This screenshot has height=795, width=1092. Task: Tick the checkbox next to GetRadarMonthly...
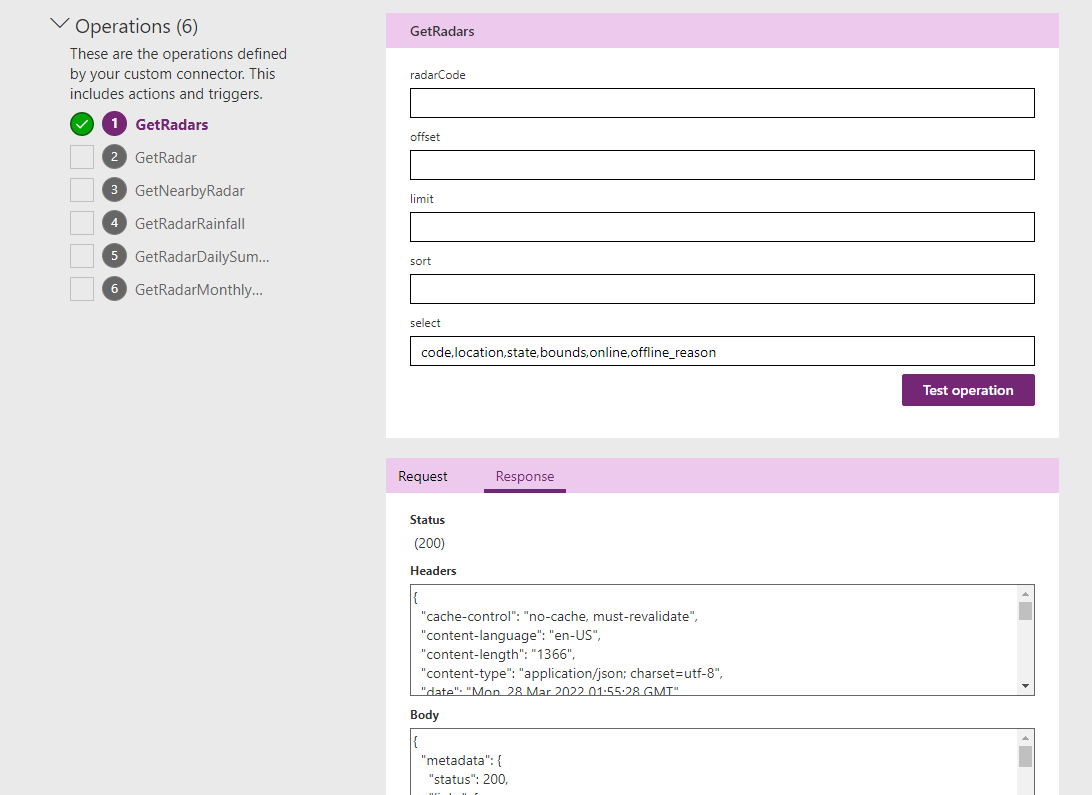[82, 289]
